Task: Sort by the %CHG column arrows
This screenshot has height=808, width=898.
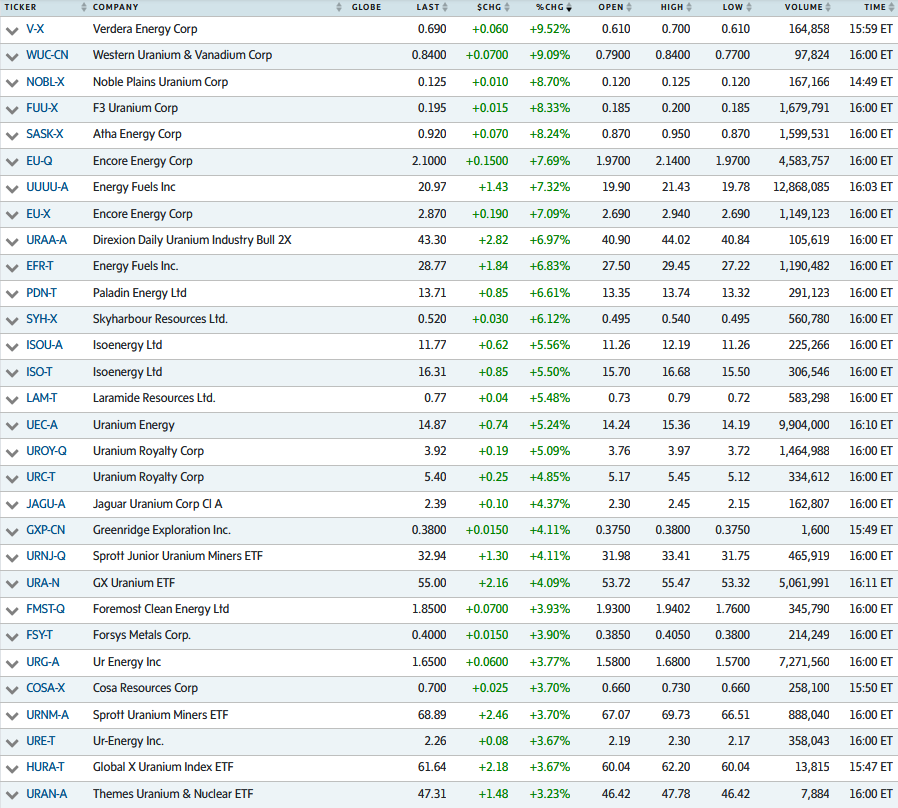Action: (x=569, y=7)
